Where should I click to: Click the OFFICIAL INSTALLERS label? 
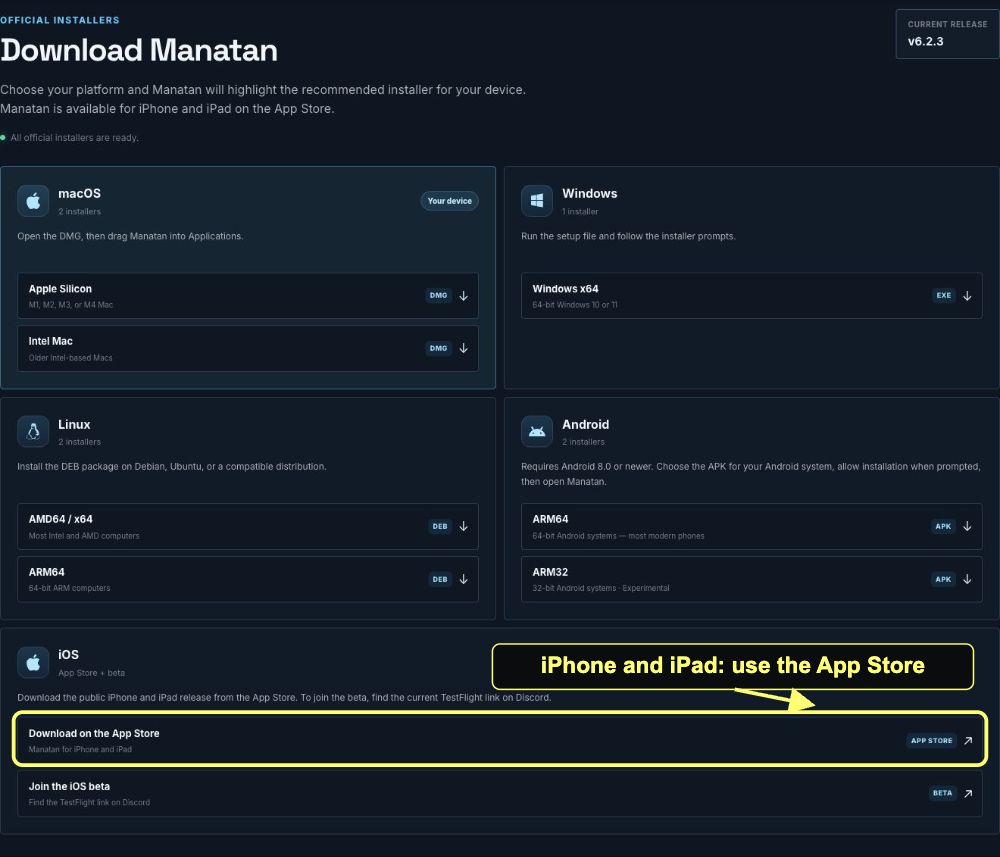point(60,20)
